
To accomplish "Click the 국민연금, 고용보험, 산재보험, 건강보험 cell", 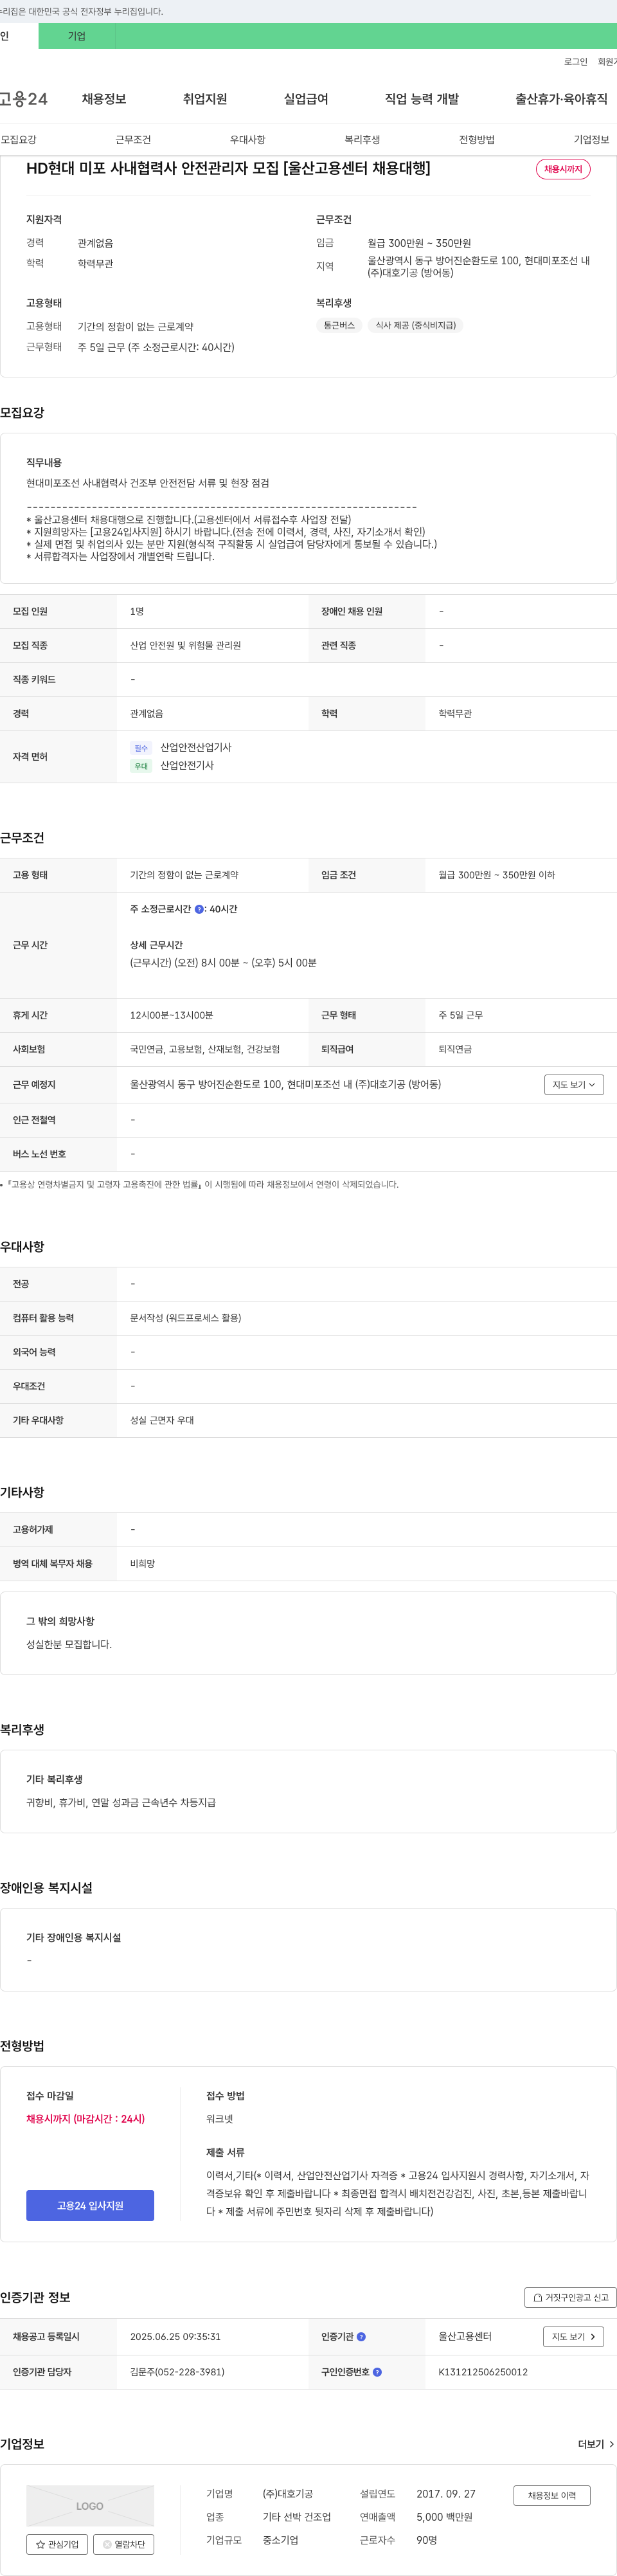I will click(x=205, y=1050).
